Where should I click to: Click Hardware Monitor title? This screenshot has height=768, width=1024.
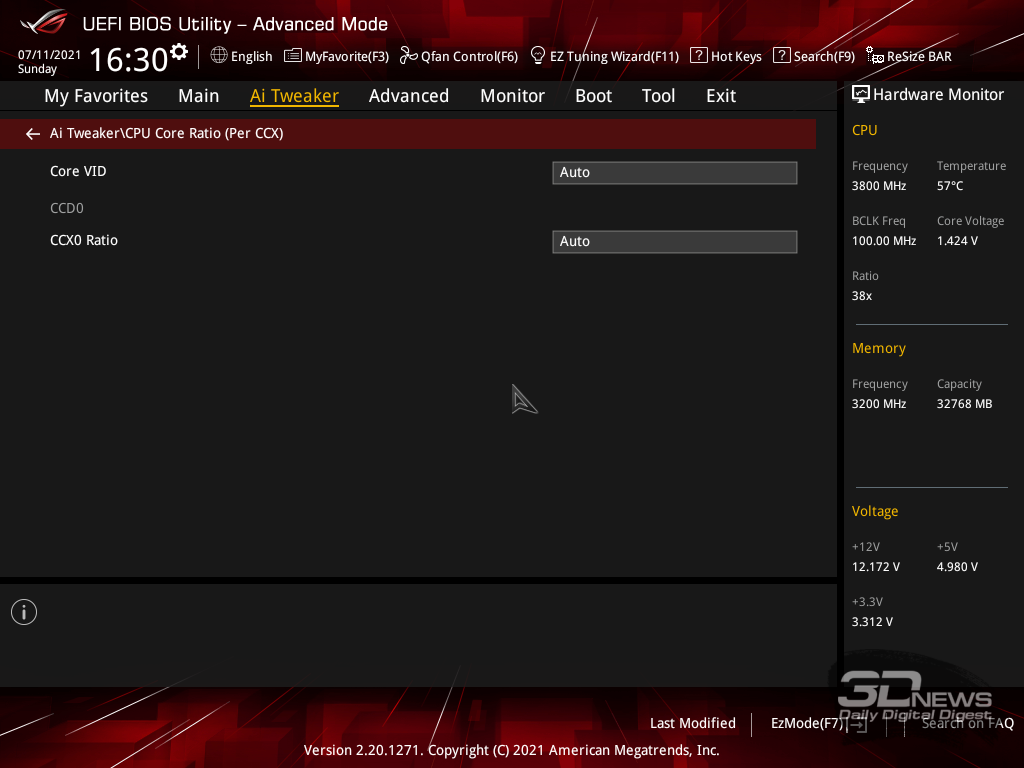click(938, 95)
